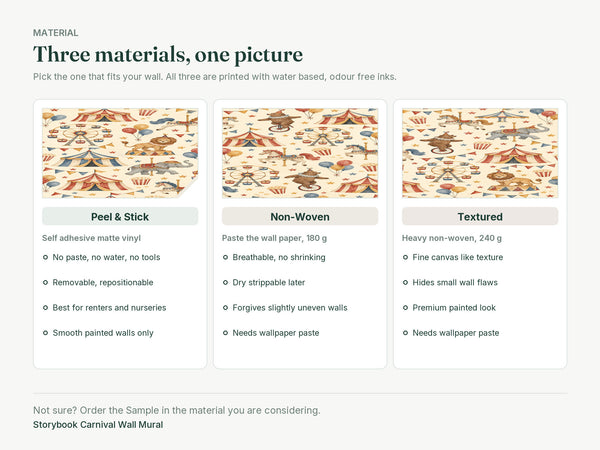
Task: Click 'Paste the wall paper, 180 g' subtitle
Action: pos(274,238)
